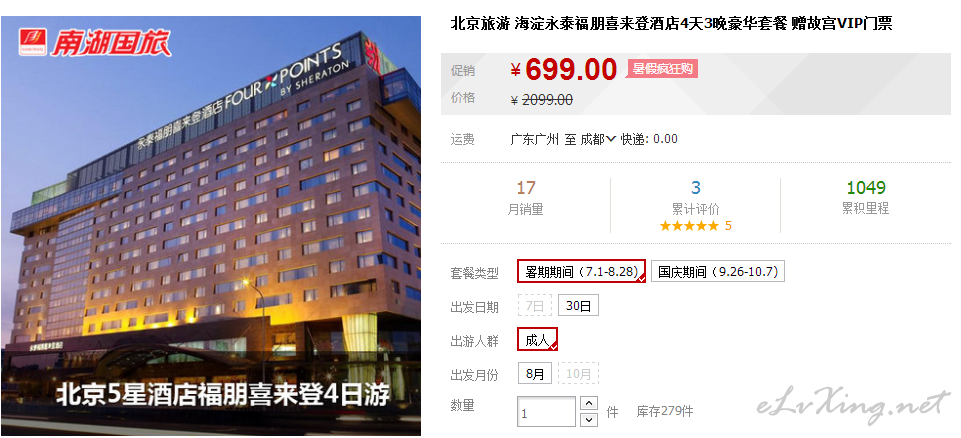Click the product title 北京旅游 海淀永泰福朋喜来登酒店
The image size is (961, 438).
(671, 24)
